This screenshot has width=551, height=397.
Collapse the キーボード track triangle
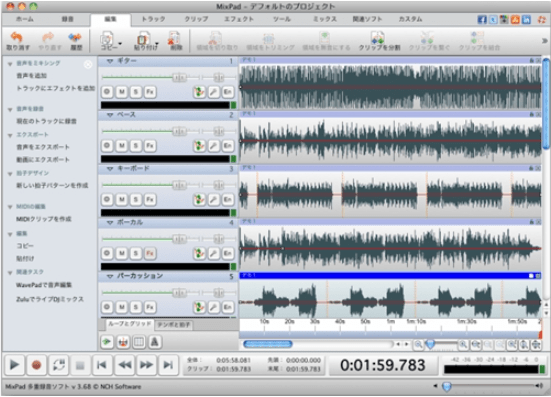click(x=110, y=169)
